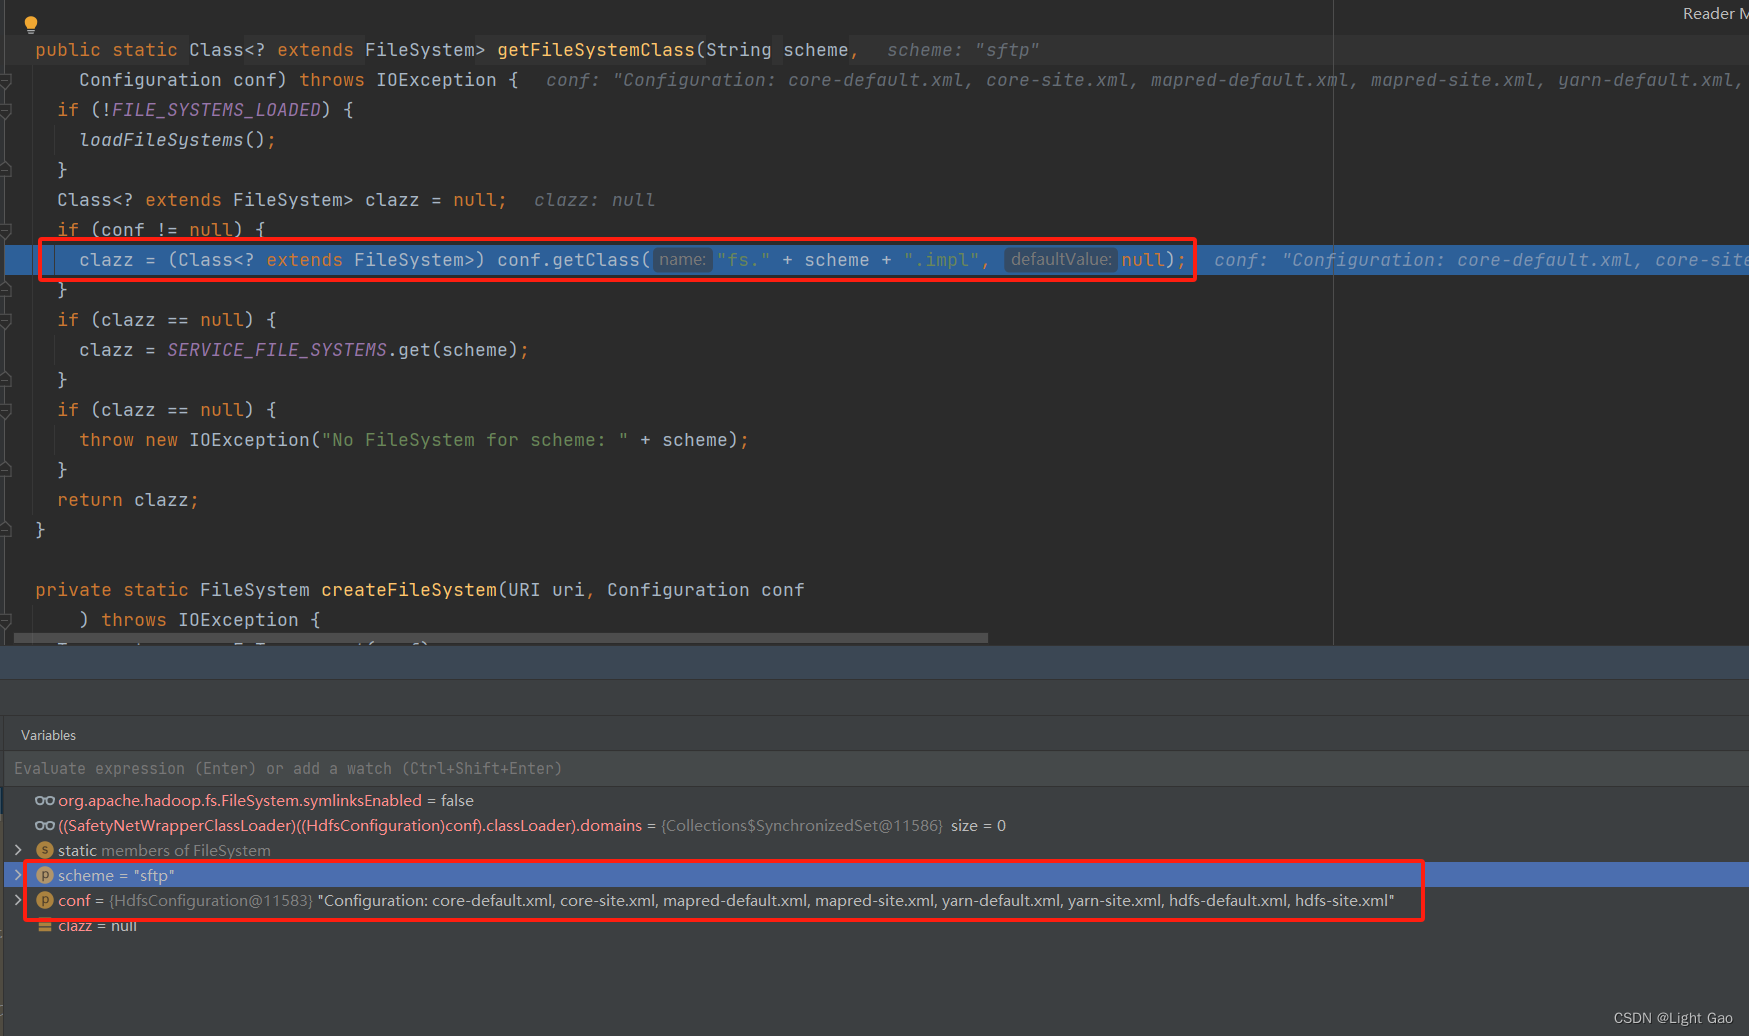
Task: Click the 'clazz: null' inline debug hint
Action: click(x=595, y=200)
